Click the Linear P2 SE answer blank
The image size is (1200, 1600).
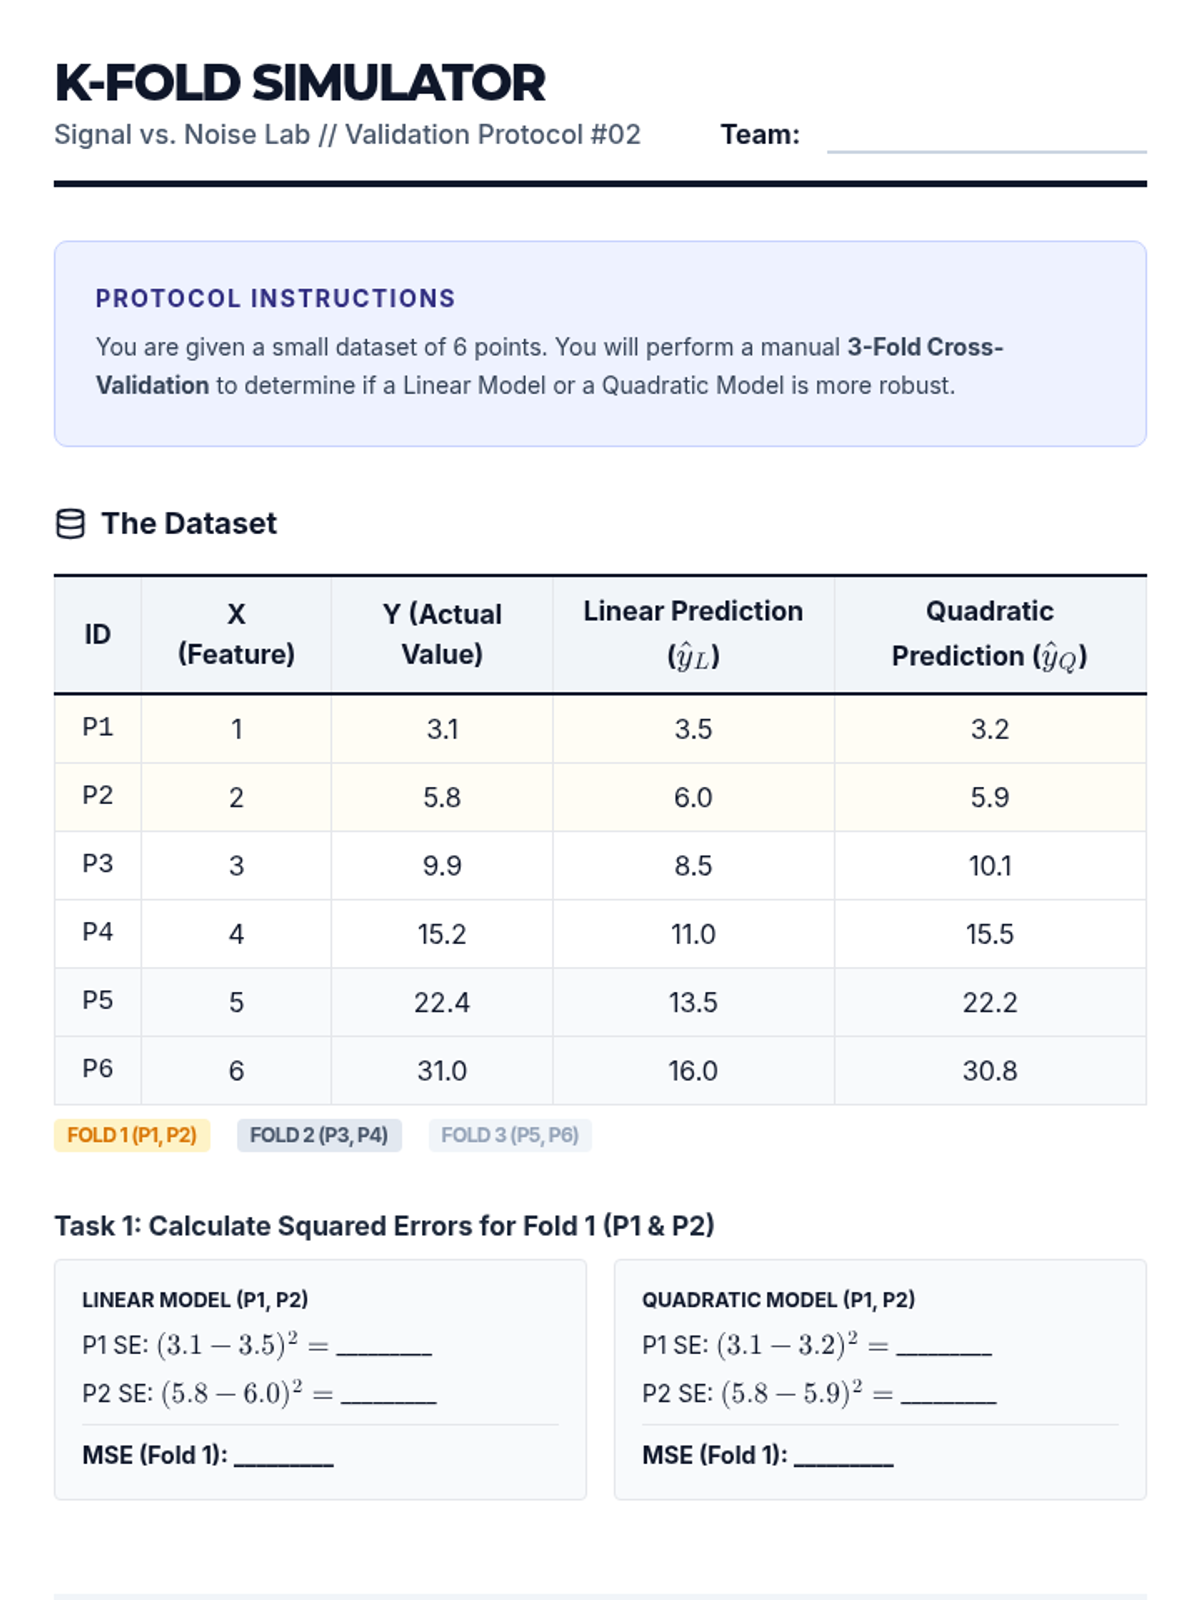point(389,1394)
